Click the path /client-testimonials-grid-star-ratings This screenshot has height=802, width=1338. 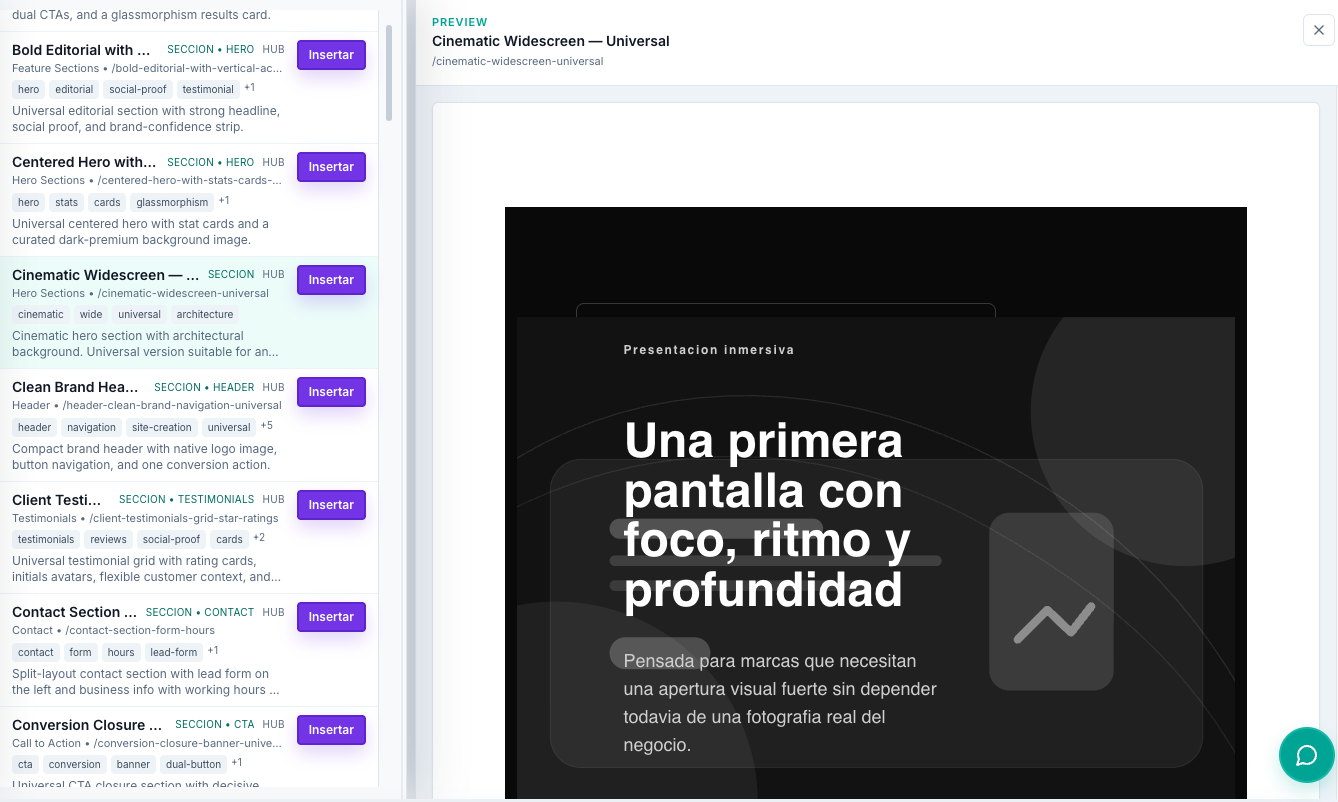(184, 518)
